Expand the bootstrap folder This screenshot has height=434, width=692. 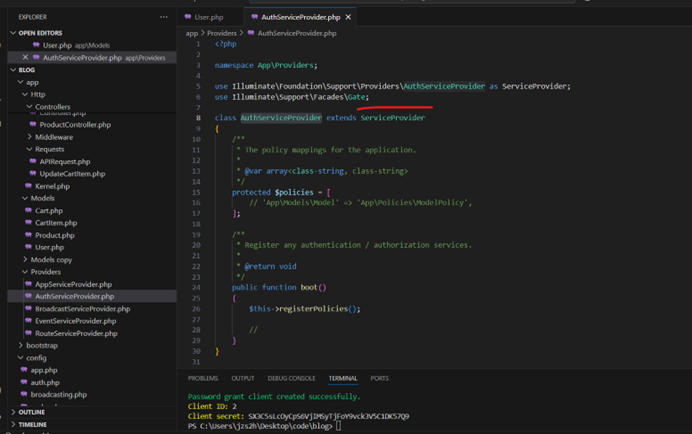[x=41, y=345]
